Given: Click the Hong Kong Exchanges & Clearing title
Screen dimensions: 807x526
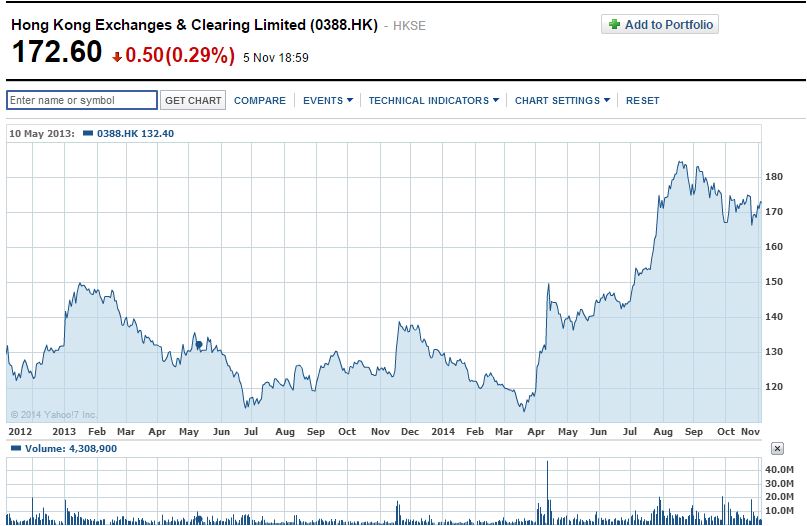Looking at the screenshot, I should [194, 25].
